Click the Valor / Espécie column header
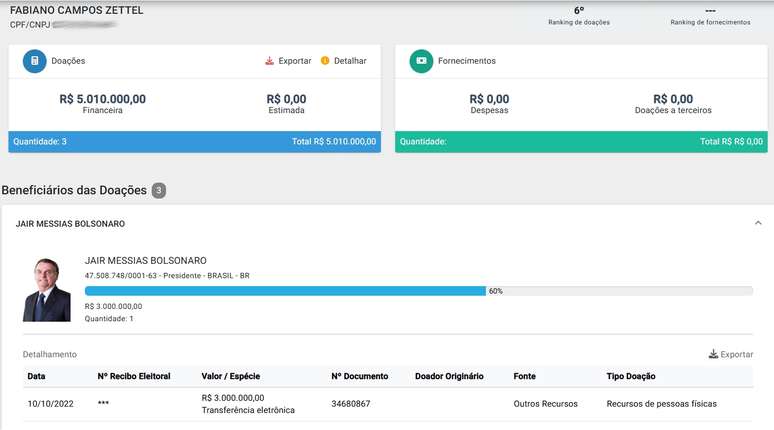The width and height of the screenshot is (774, 430). tap(231, 376)
